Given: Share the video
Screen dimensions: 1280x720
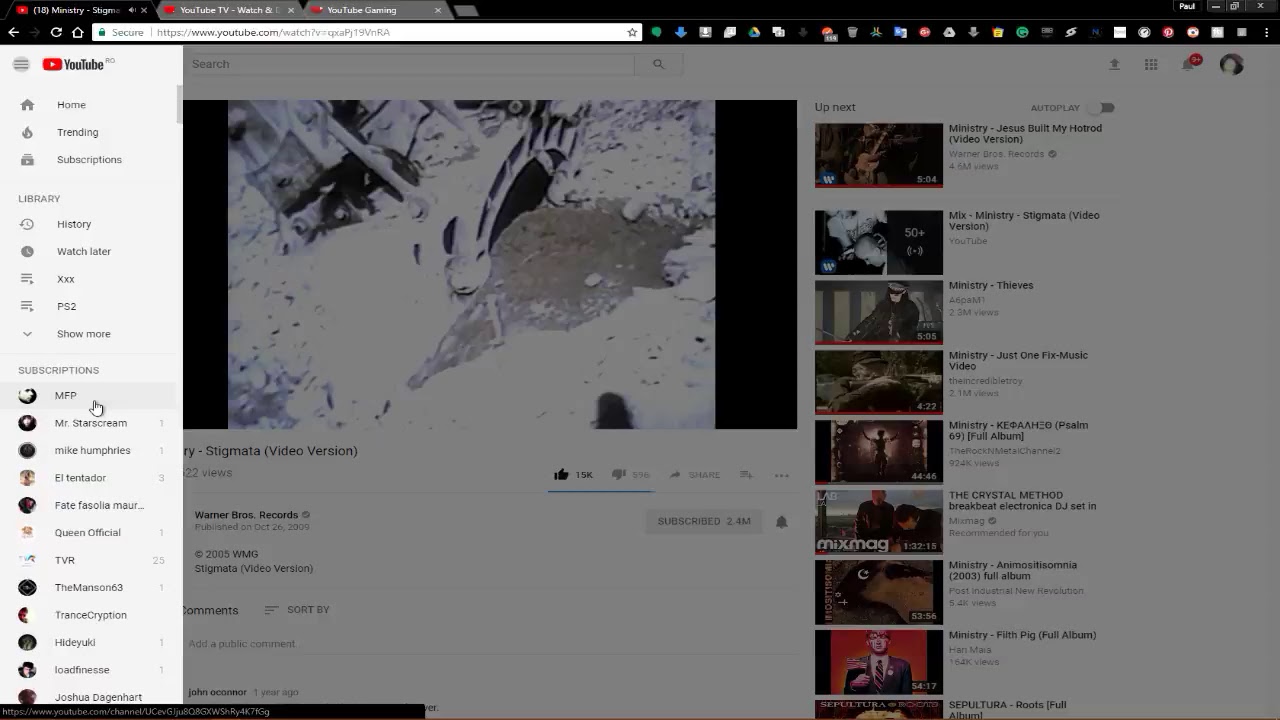Looking at the screenshot, I should pyautogui.click(x=695, y=475).
